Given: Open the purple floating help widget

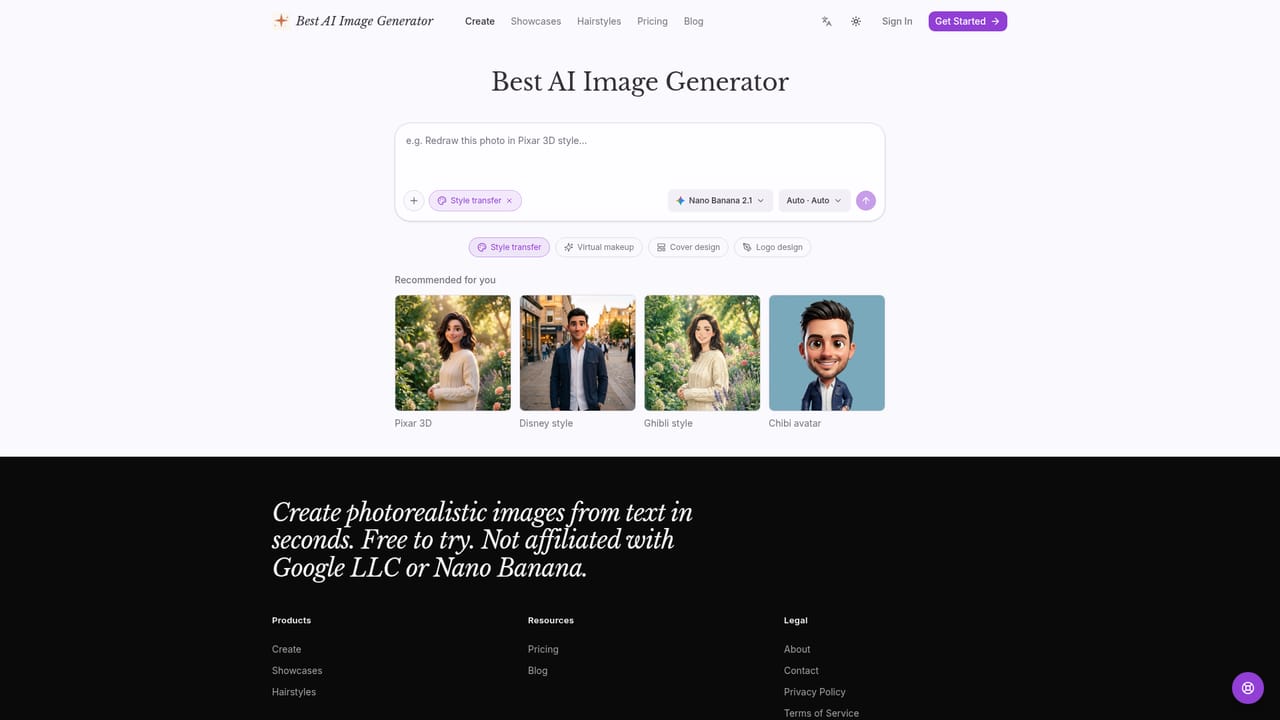Looking at the screenshot, I should point(1248,688).
